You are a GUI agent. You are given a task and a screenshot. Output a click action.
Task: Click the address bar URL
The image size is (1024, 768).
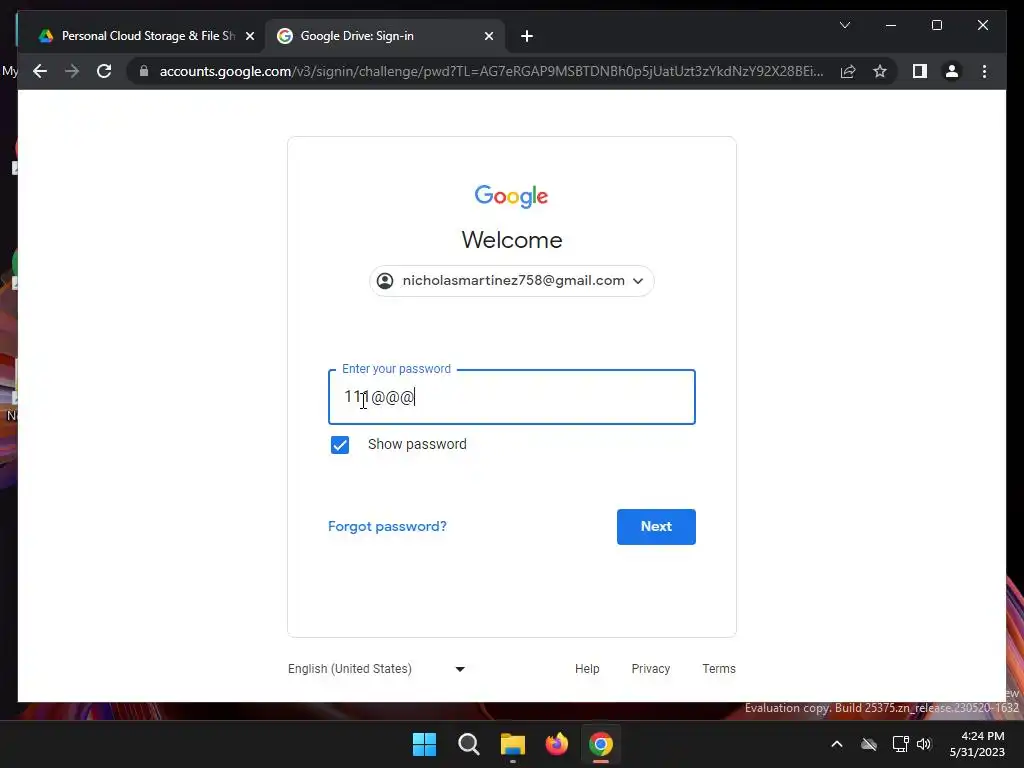[x=491, y=71]
